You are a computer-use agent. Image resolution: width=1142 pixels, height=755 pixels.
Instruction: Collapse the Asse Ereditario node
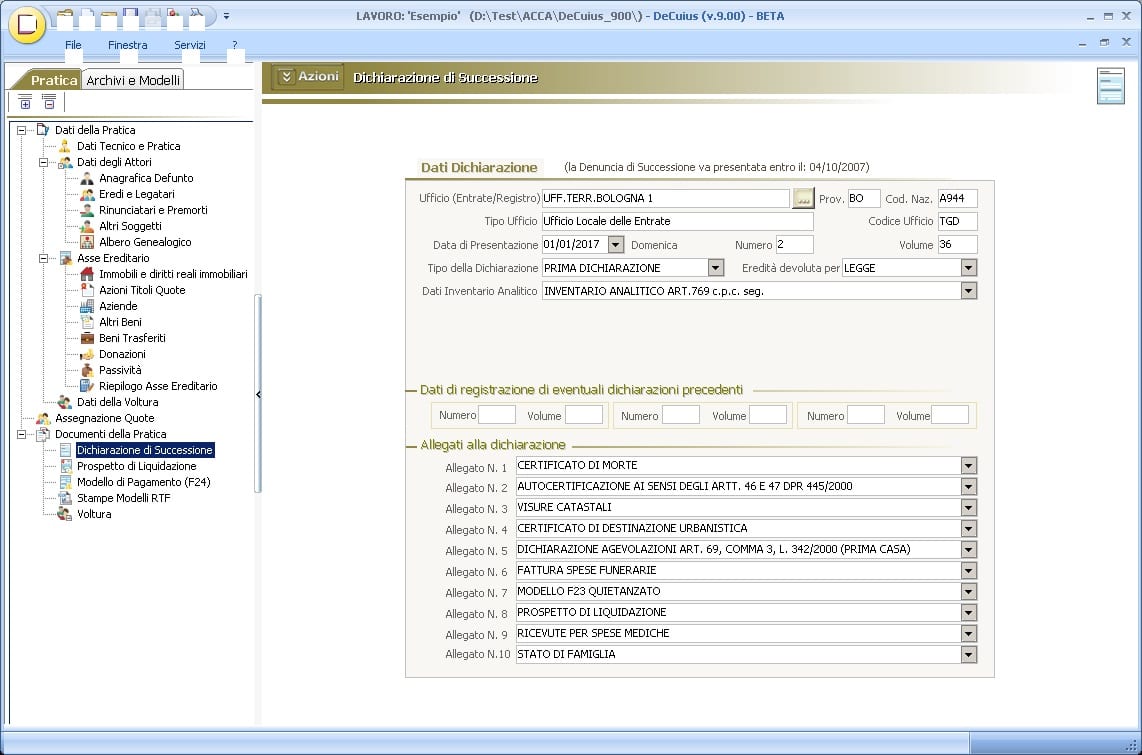[43, 258]
